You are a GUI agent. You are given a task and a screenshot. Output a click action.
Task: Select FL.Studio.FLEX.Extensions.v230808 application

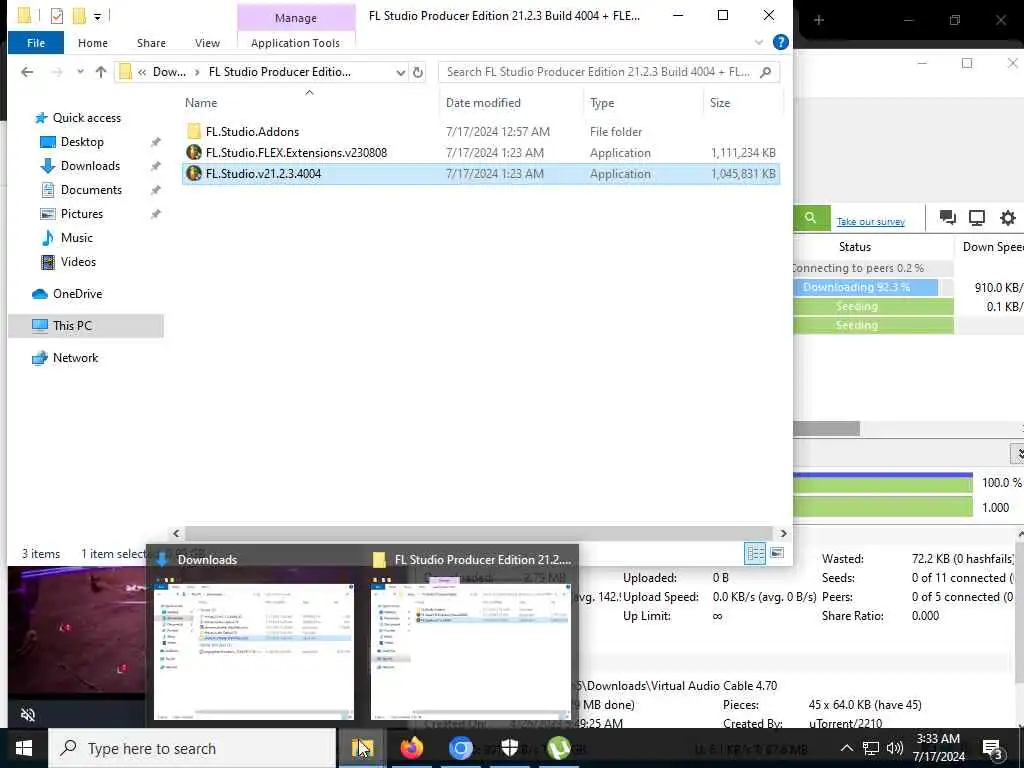pos(296,153)
